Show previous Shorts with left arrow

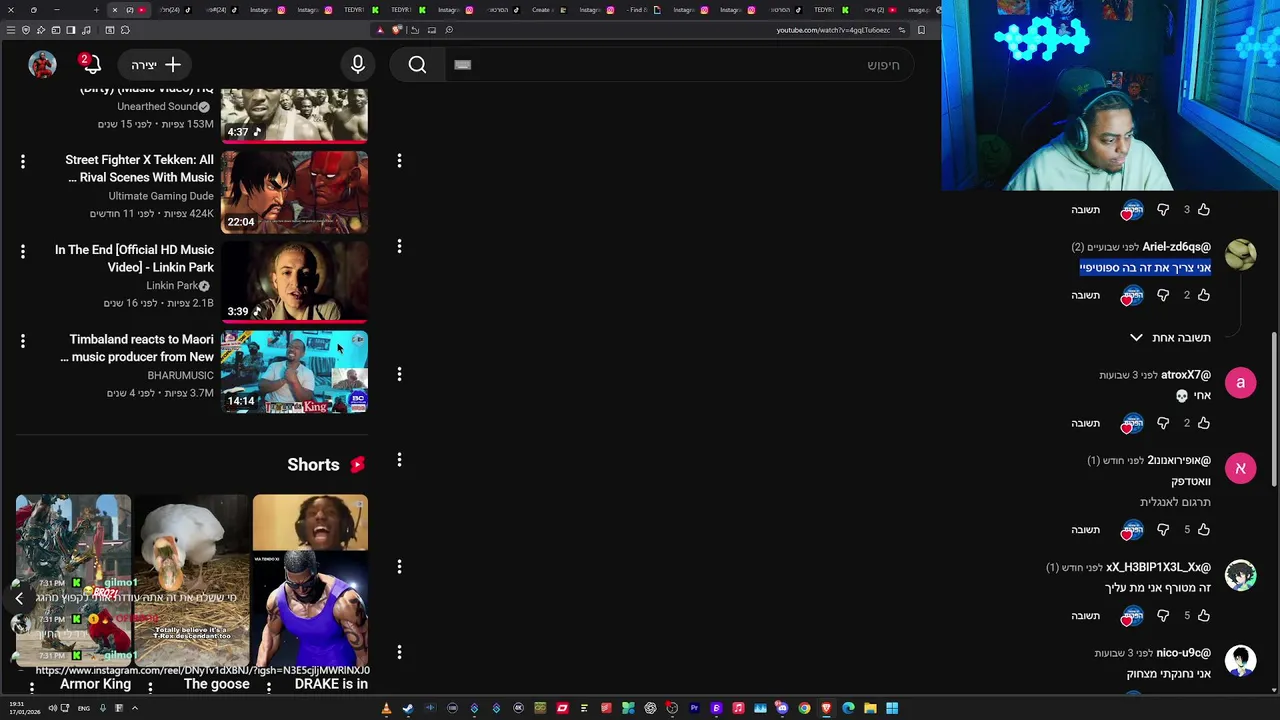pos(19,598)
